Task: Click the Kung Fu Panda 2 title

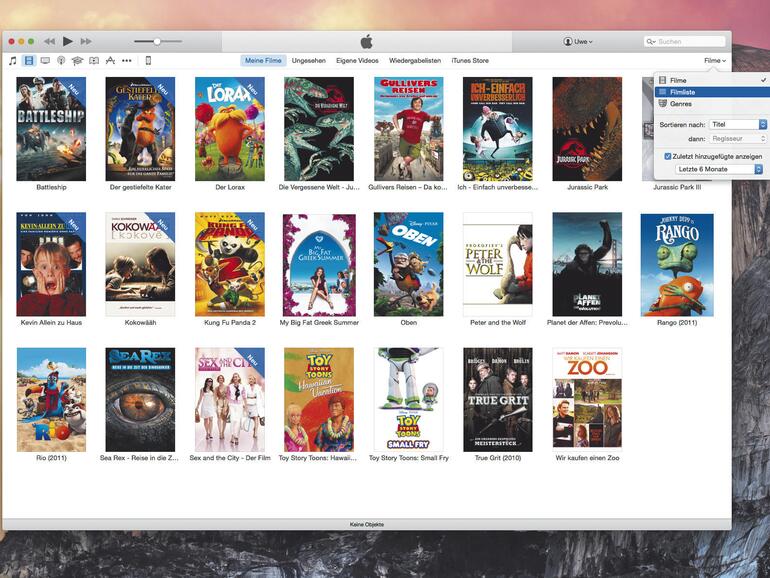Action: pyautogui.click(x=230, y=323)
